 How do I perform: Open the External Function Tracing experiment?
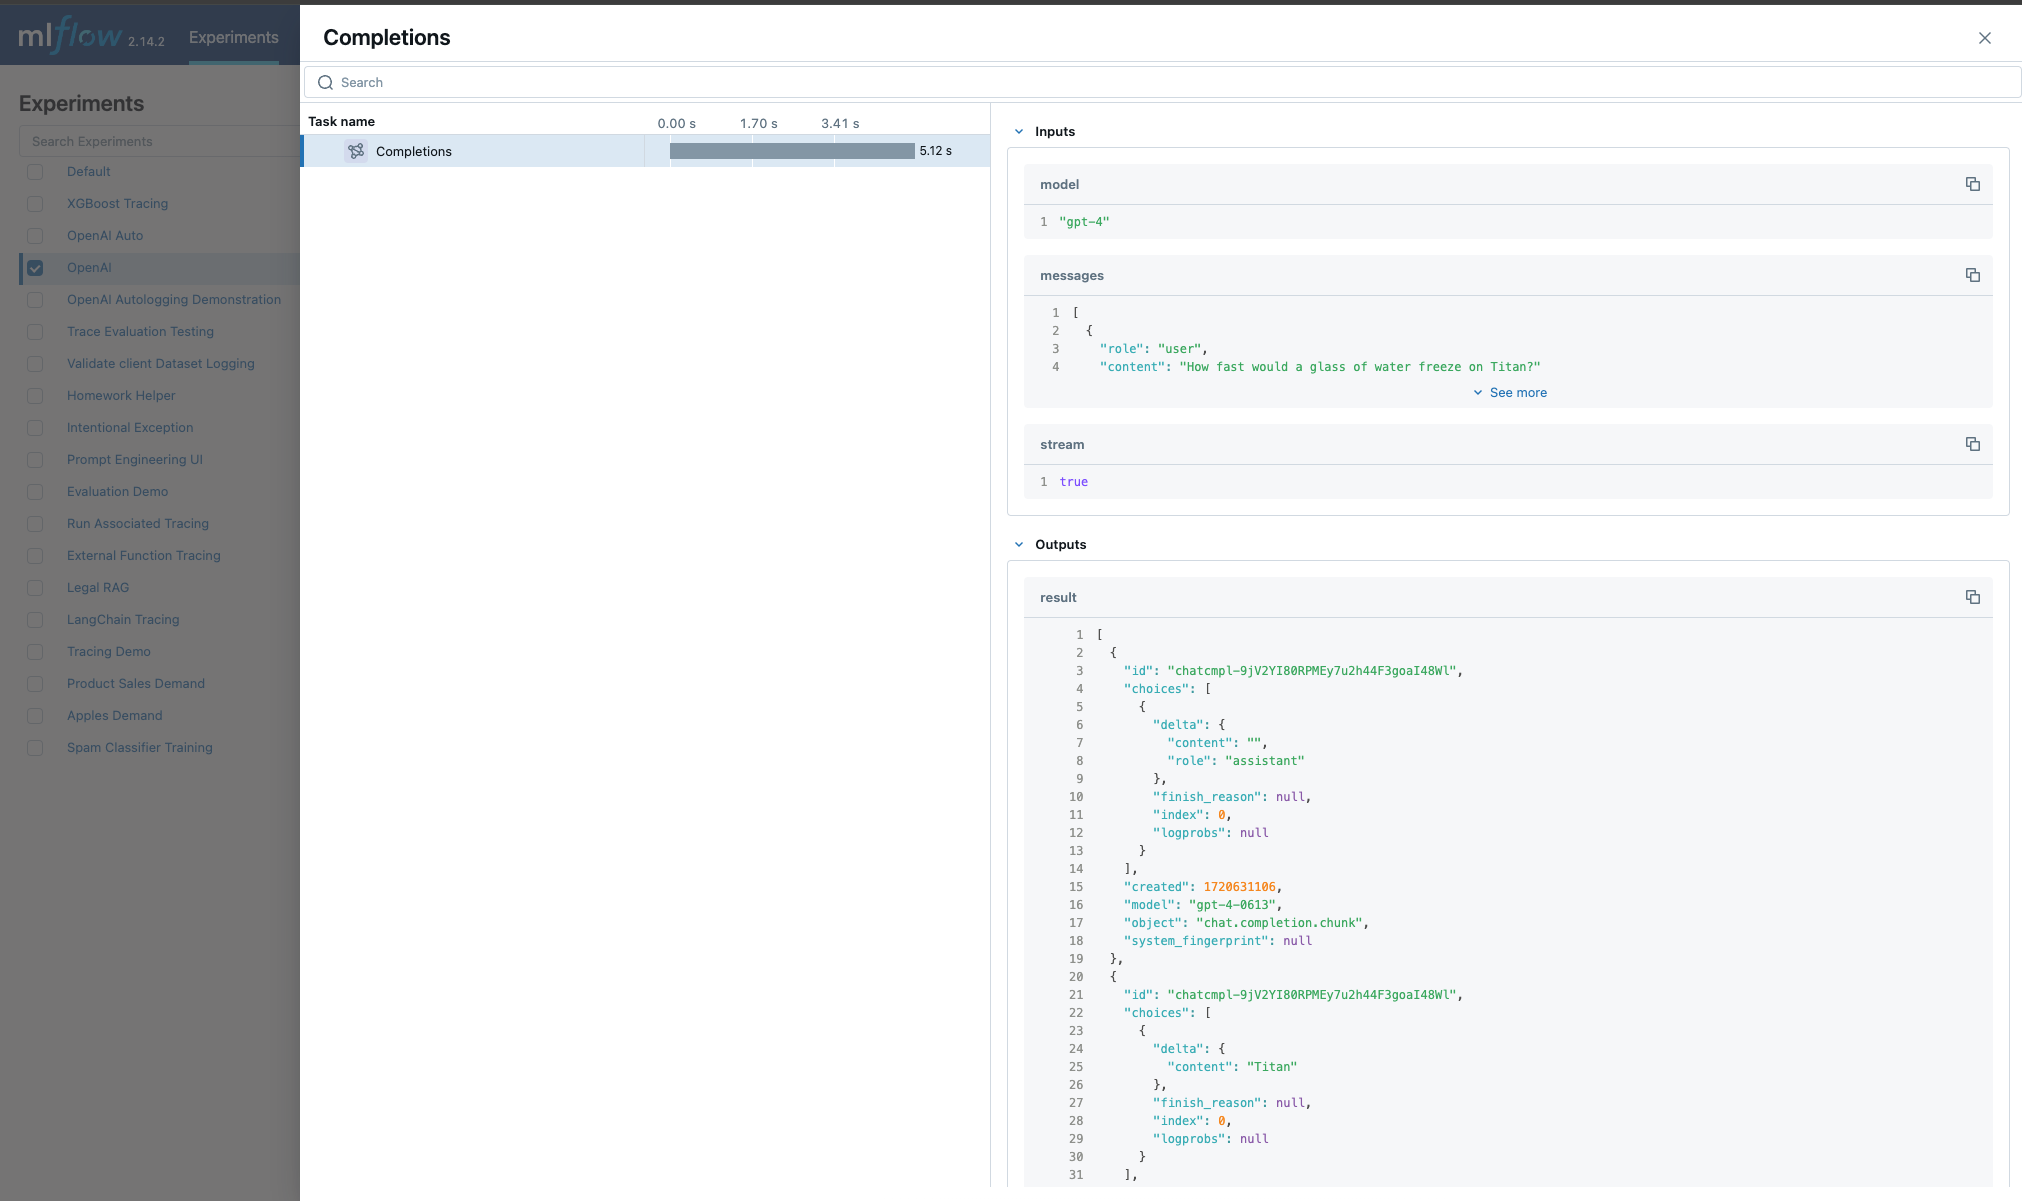(143, 555)
